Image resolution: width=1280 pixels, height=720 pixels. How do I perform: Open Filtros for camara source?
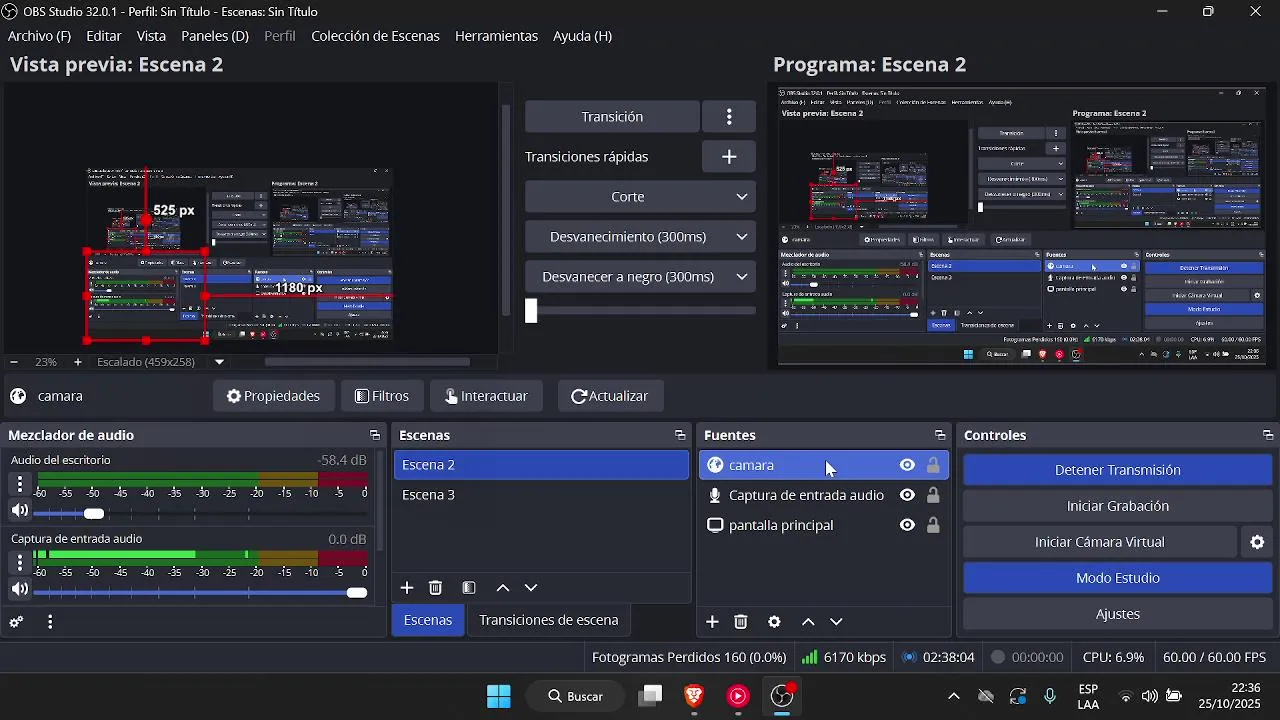[x=382, y=396]
